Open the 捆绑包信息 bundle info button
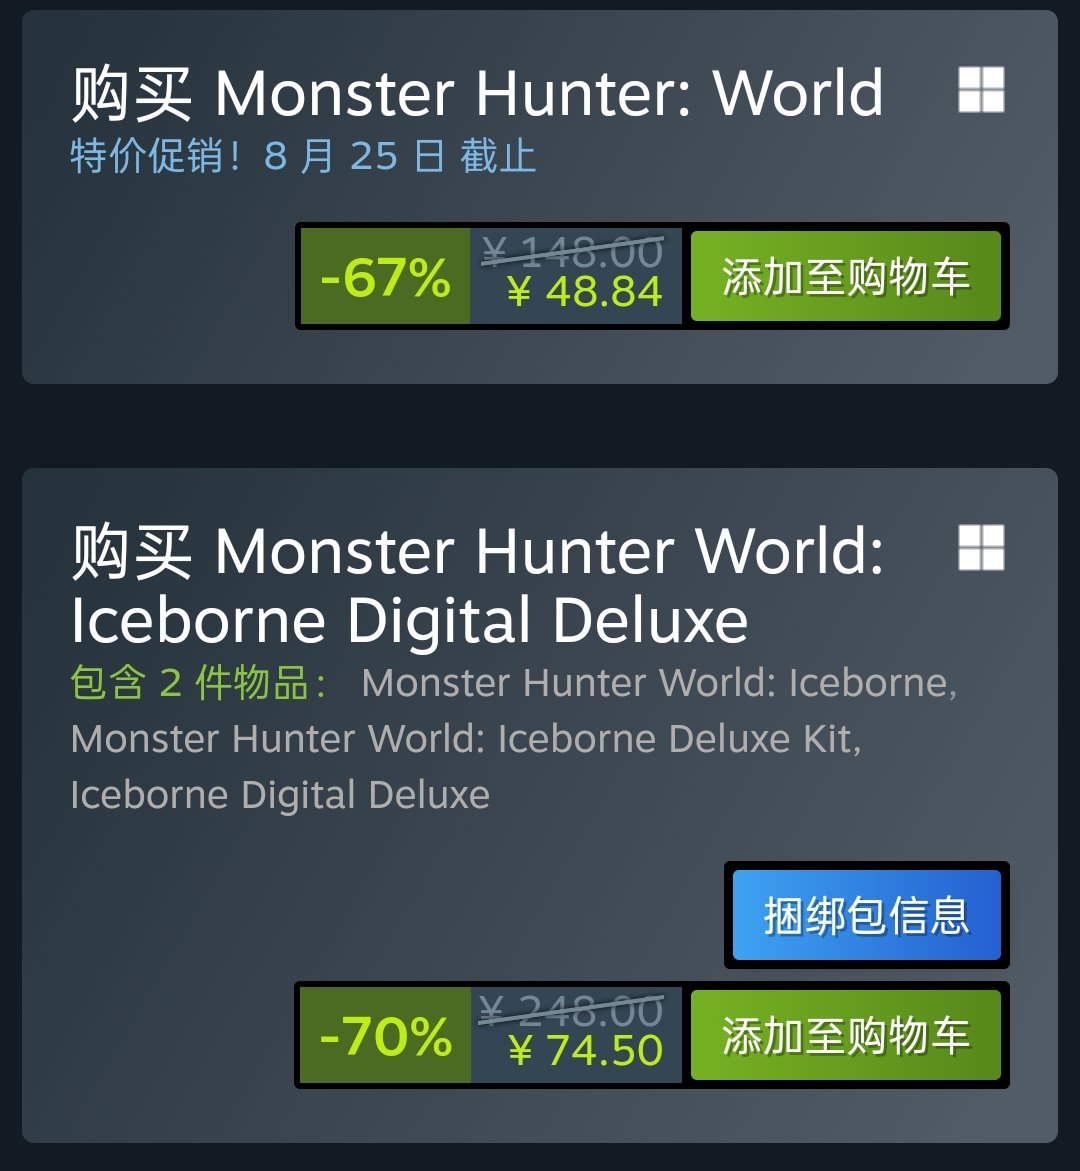Viewport: 1080px width, 1171px height. pyautogui.click(x=866, y=915)
